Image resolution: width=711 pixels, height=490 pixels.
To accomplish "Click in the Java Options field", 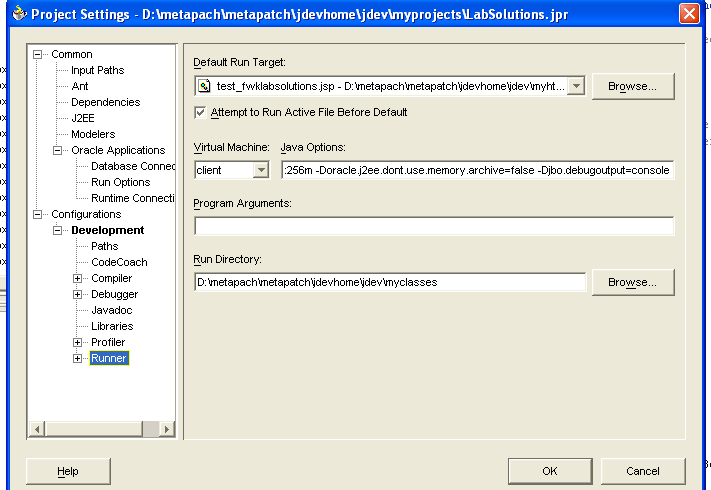I will [477, 170].
